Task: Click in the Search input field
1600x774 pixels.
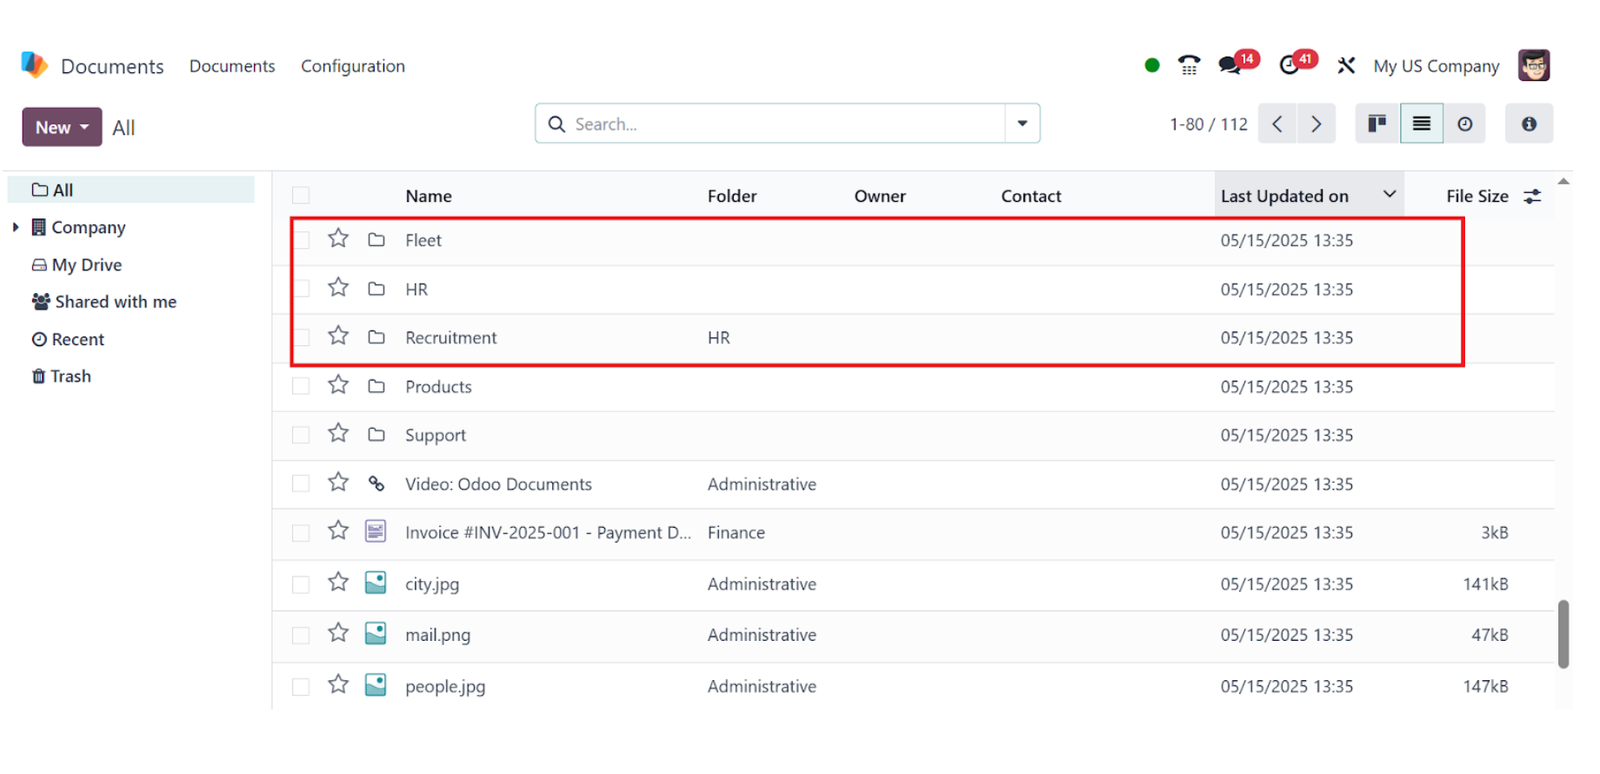Action: [x=785, y=124]
